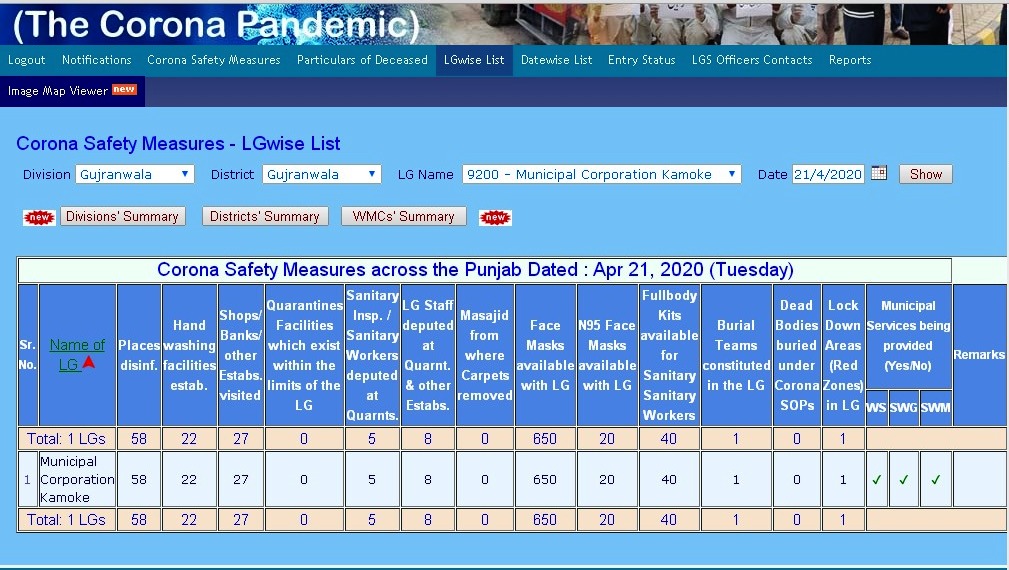The image size is (1009, 570).
Task: Click the N95 Face Masks header
Action: tap(607, 355)
